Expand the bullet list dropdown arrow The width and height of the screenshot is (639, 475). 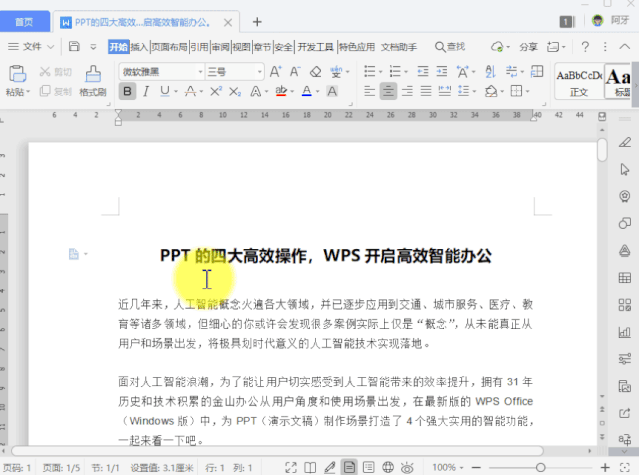tap(381, 72)
